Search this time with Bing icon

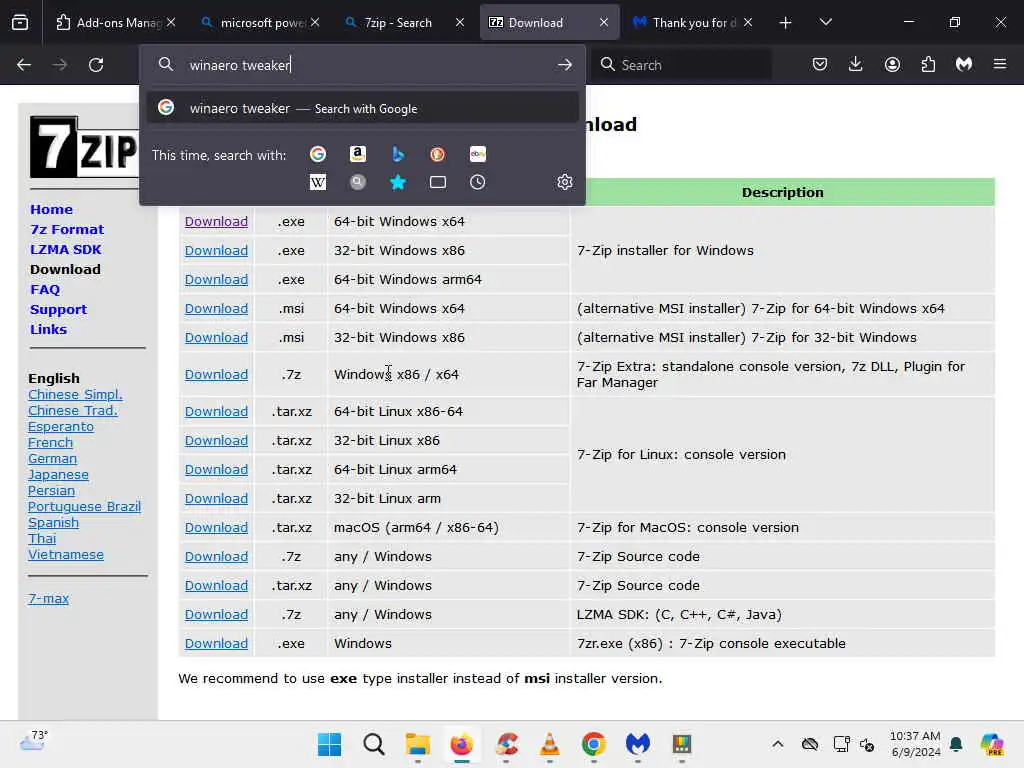coord(398,154)
